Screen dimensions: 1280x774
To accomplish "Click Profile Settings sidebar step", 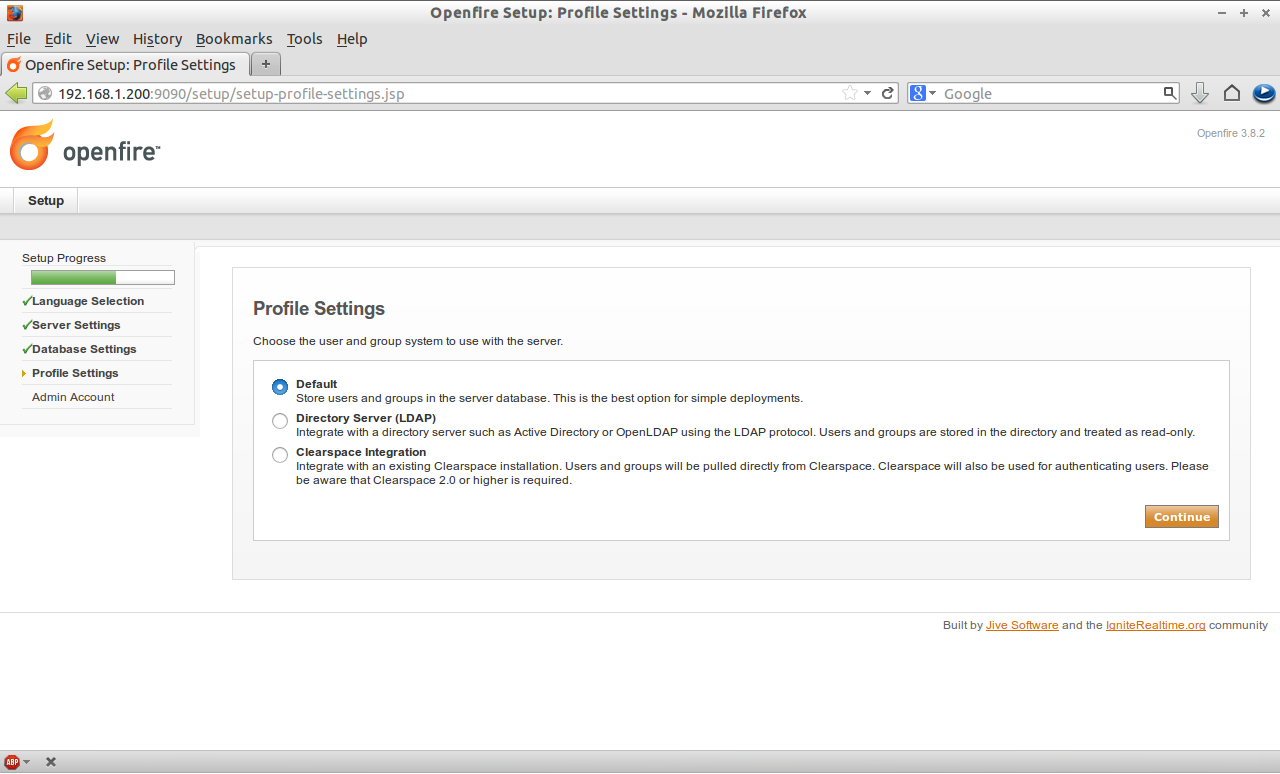I will (x=75, y=373).
